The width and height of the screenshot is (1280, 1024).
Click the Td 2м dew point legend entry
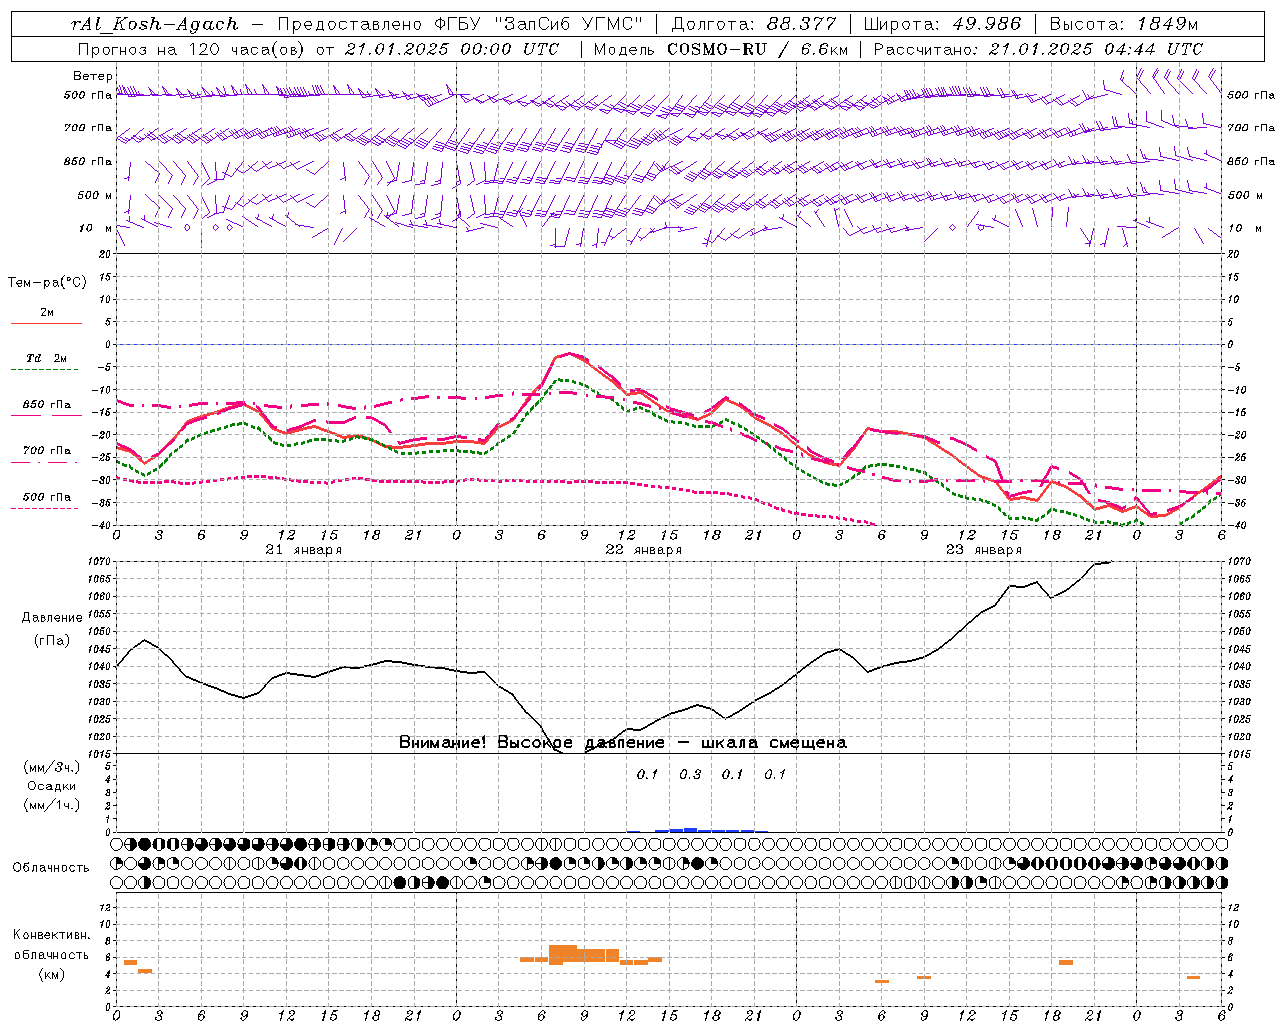click(x=47, y=358)
